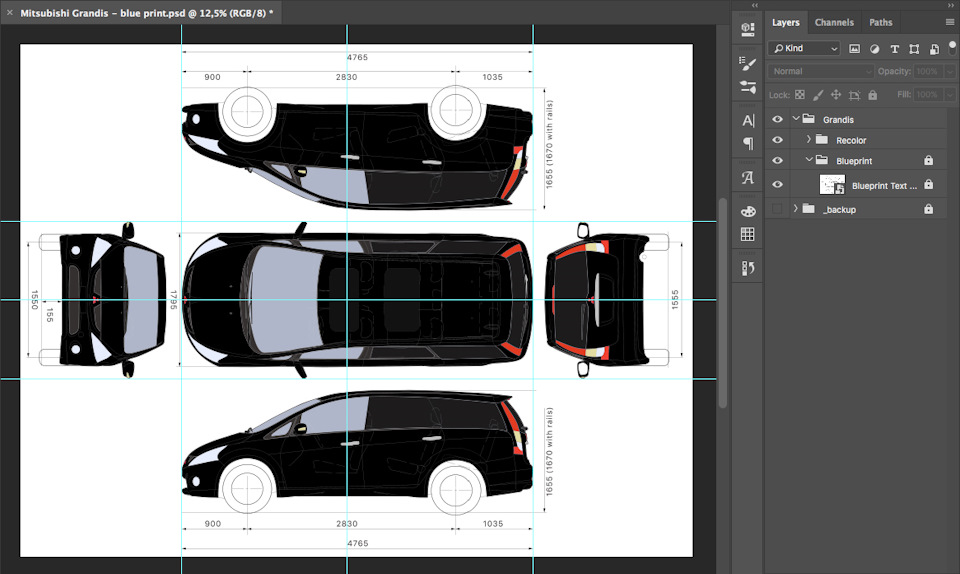This screenshot has width=960, height=574.
Task: Select the Grandis group name
Action: (x=838, y=120)
